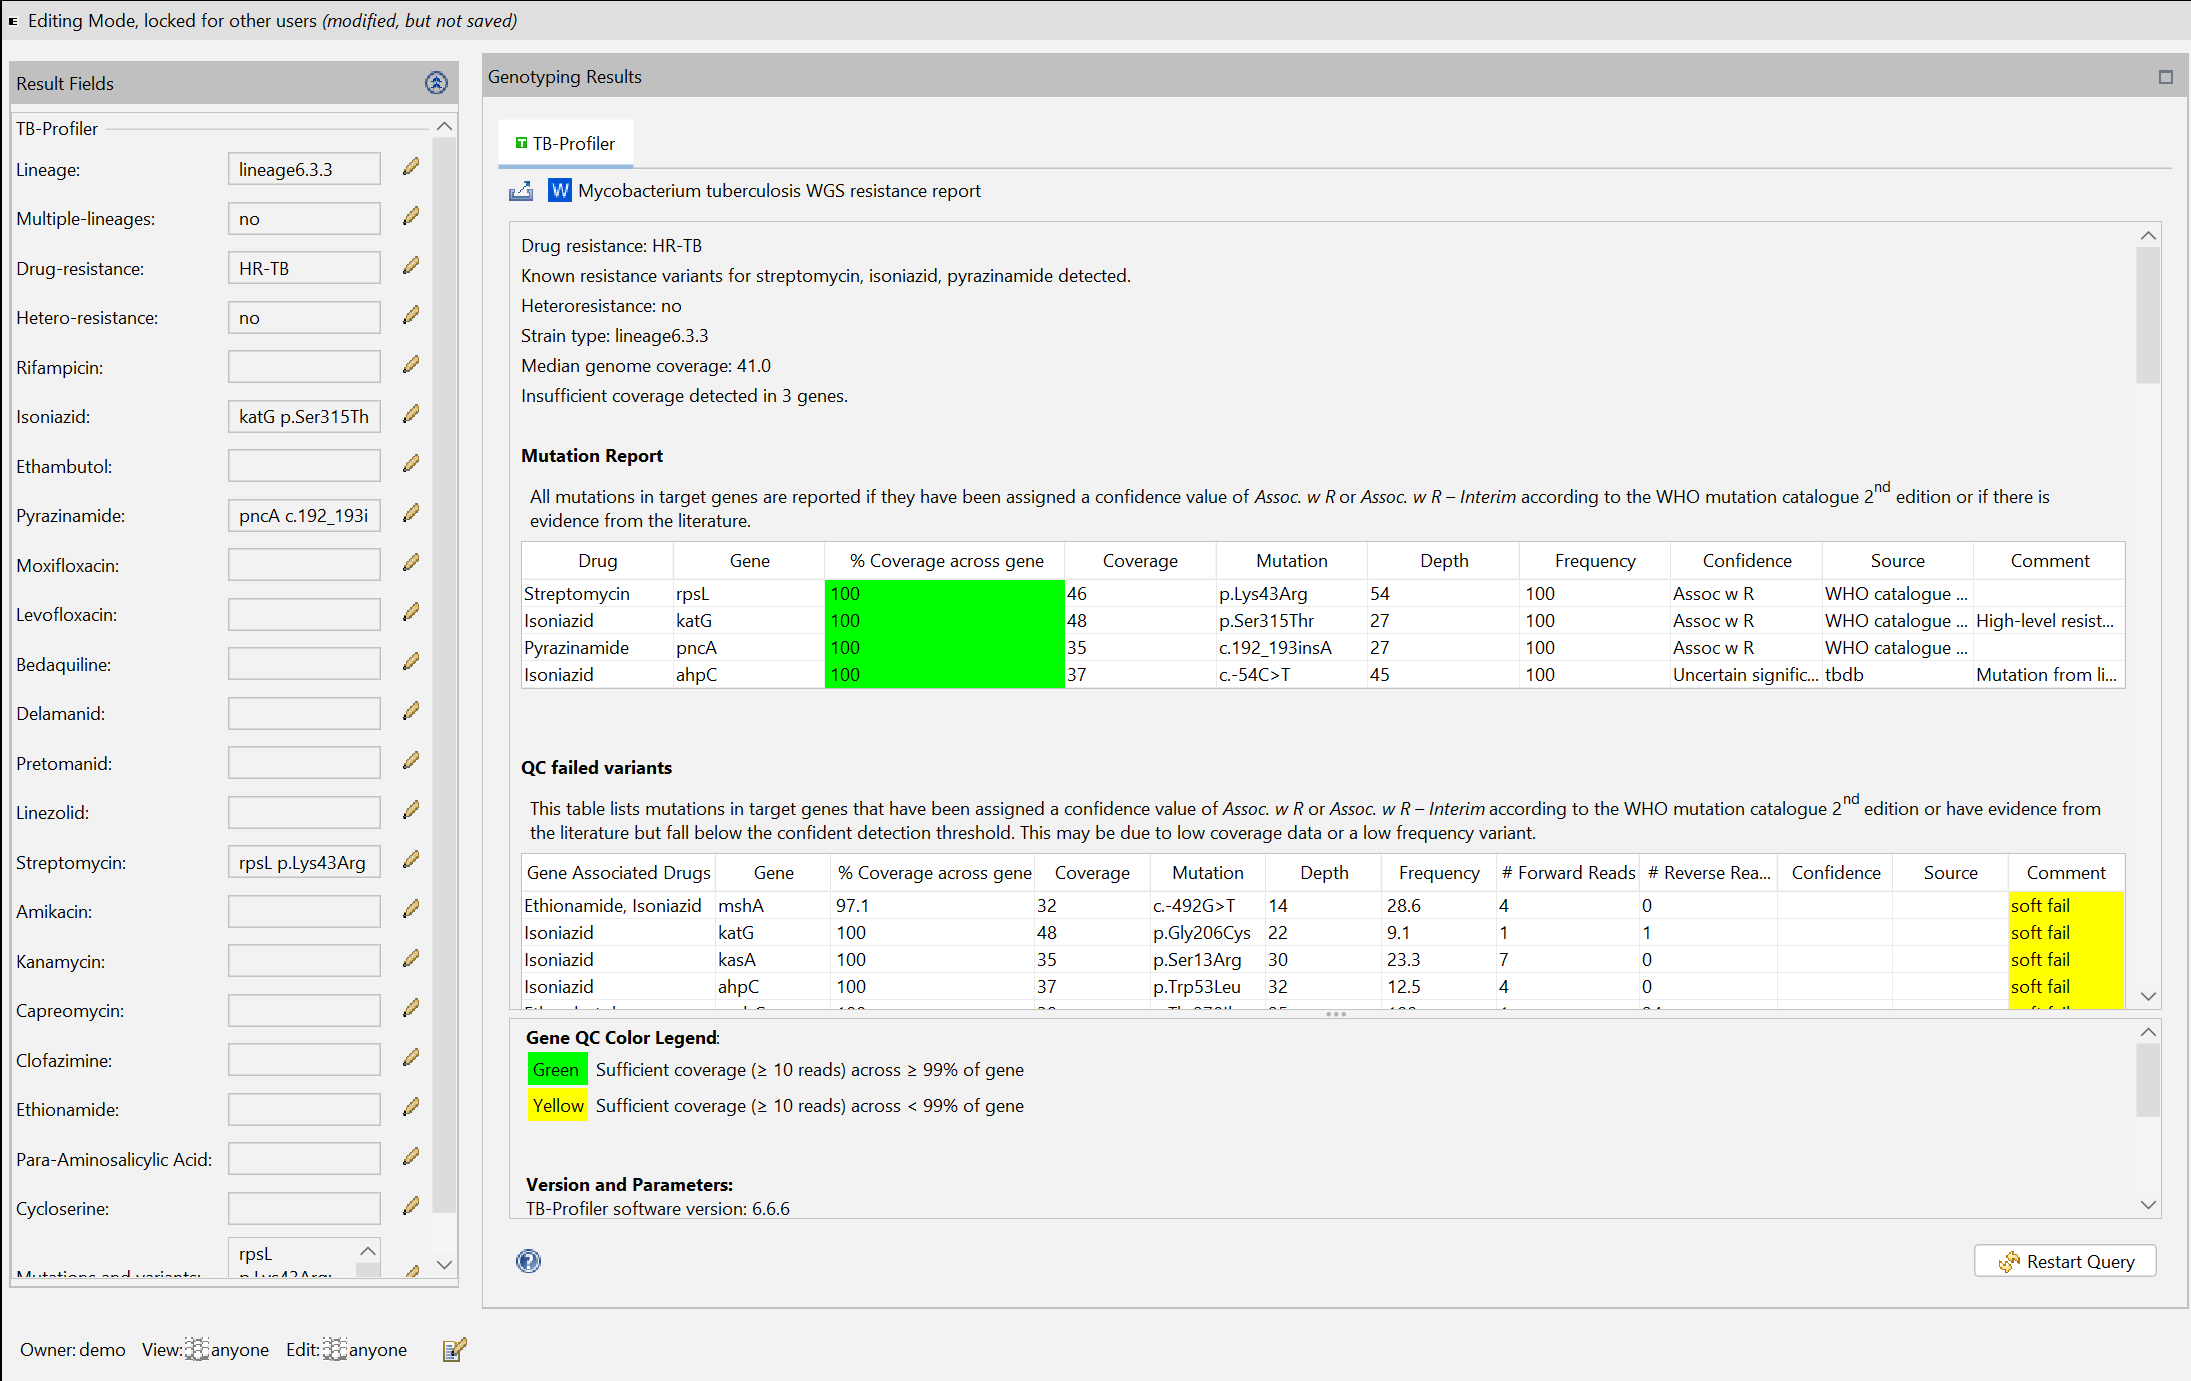
Task: Select the TB-Profiler tab
Action: [565, 144]
